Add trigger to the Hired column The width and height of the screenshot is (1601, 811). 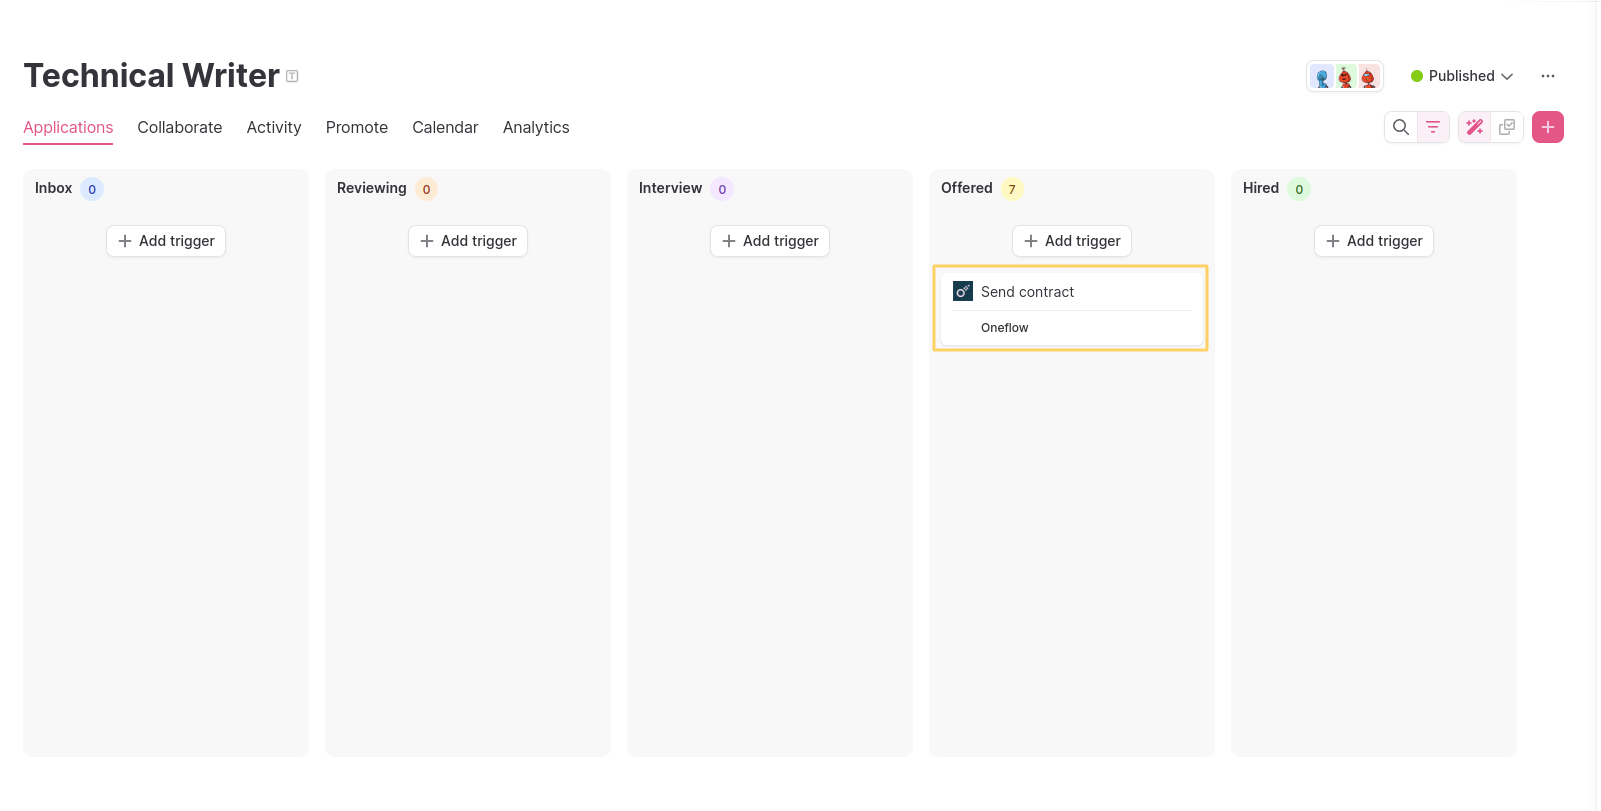tap(1374, 241)
